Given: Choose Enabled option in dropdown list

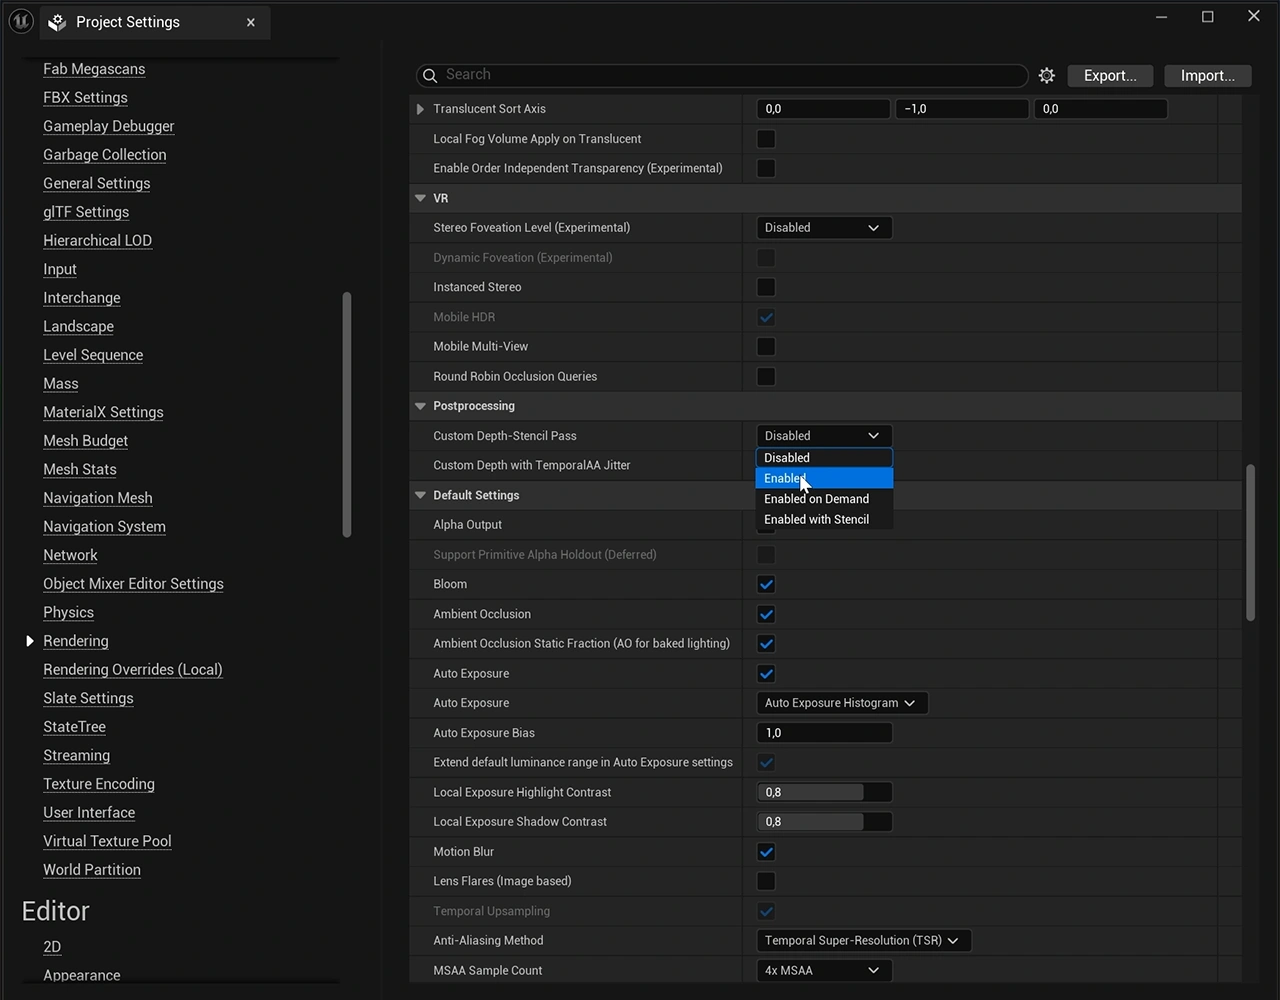Looking at the screenshot, I should (x=824, y=478).
